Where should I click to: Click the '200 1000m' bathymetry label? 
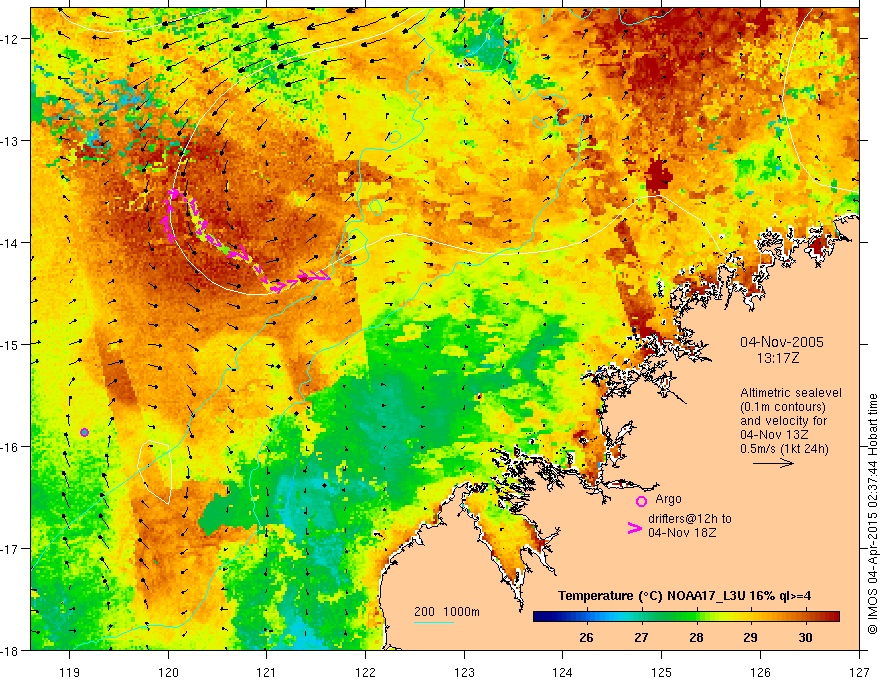click(x=447, y=612)
